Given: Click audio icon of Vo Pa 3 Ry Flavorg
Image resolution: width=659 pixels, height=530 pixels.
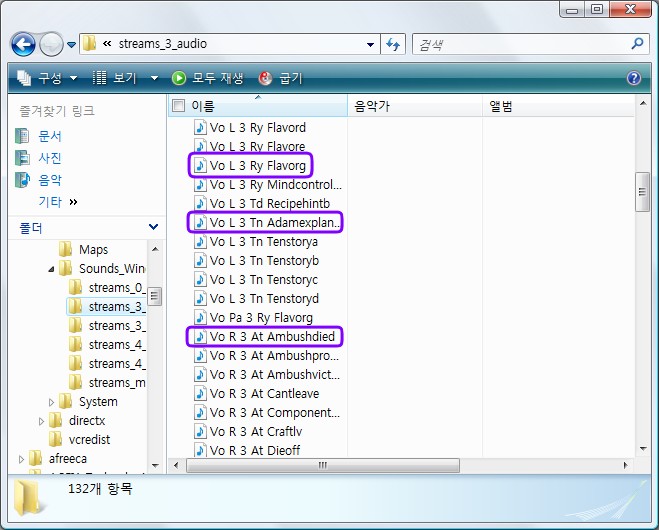Looking at the screenshot, I should (200, 318).
